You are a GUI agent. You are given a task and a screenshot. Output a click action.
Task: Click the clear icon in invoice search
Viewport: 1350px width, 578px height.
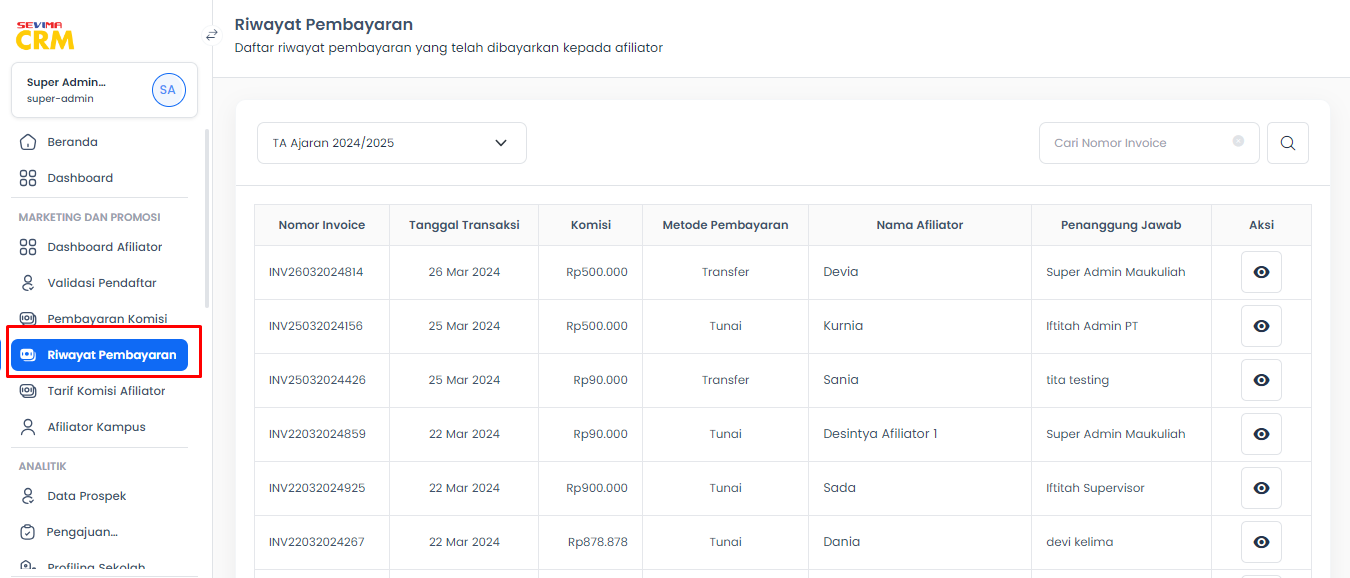(x=1238, y=142)
